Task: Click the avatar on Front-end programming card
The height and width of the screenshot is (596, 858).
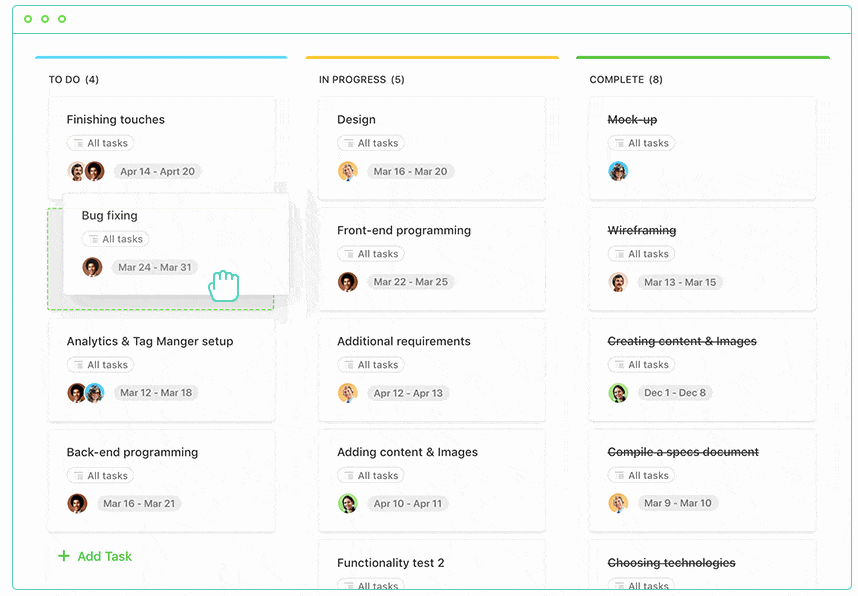Action: point(348,282)
